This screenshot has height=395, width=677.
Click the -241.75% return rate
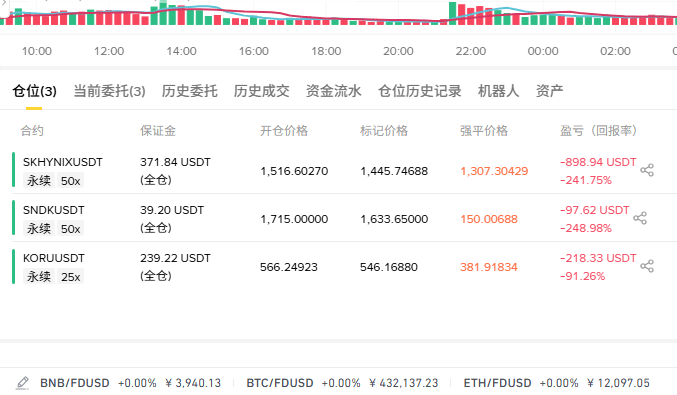(x=586, y=180)
